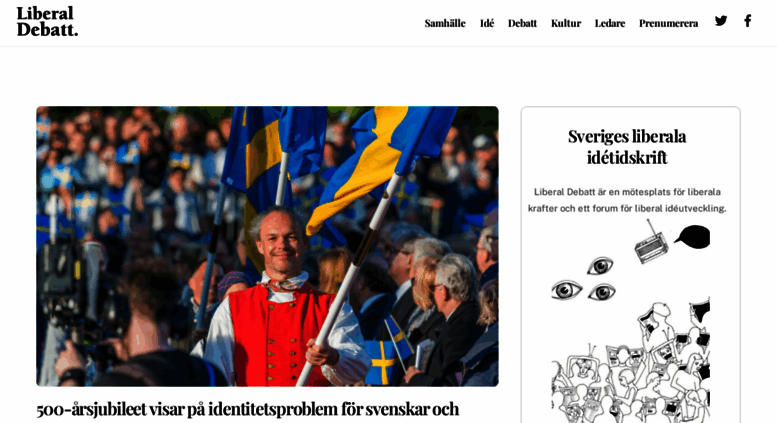Click the top eye illustration
777x423 pixels.
point(600,266)
